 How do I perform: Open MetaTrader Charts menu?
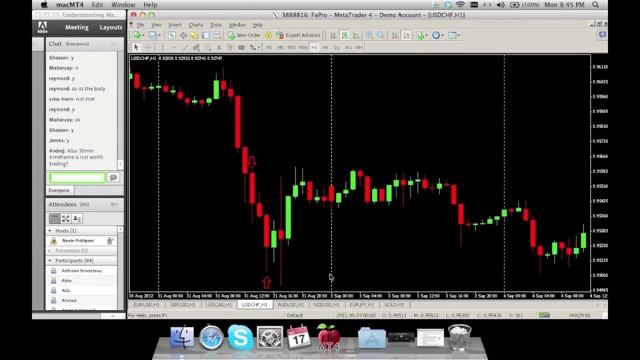196,25
